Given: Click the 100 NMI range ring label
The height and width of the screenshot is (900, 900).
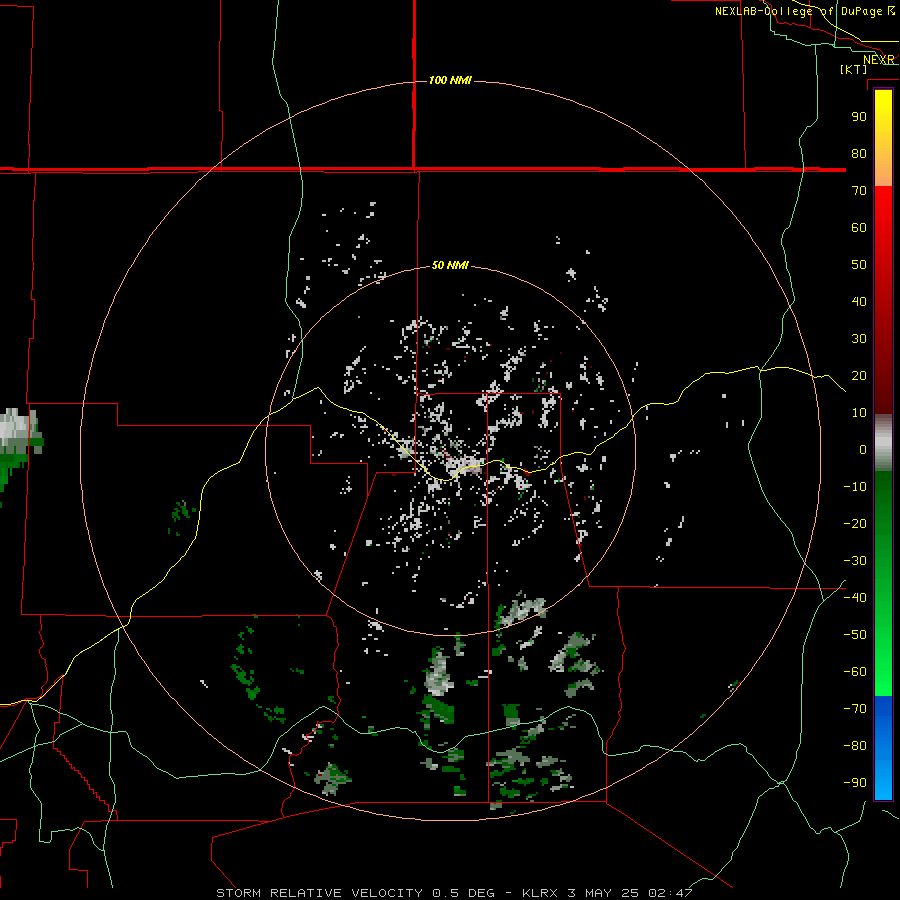Looking at the screenshot, I should (x=451, y=80).
